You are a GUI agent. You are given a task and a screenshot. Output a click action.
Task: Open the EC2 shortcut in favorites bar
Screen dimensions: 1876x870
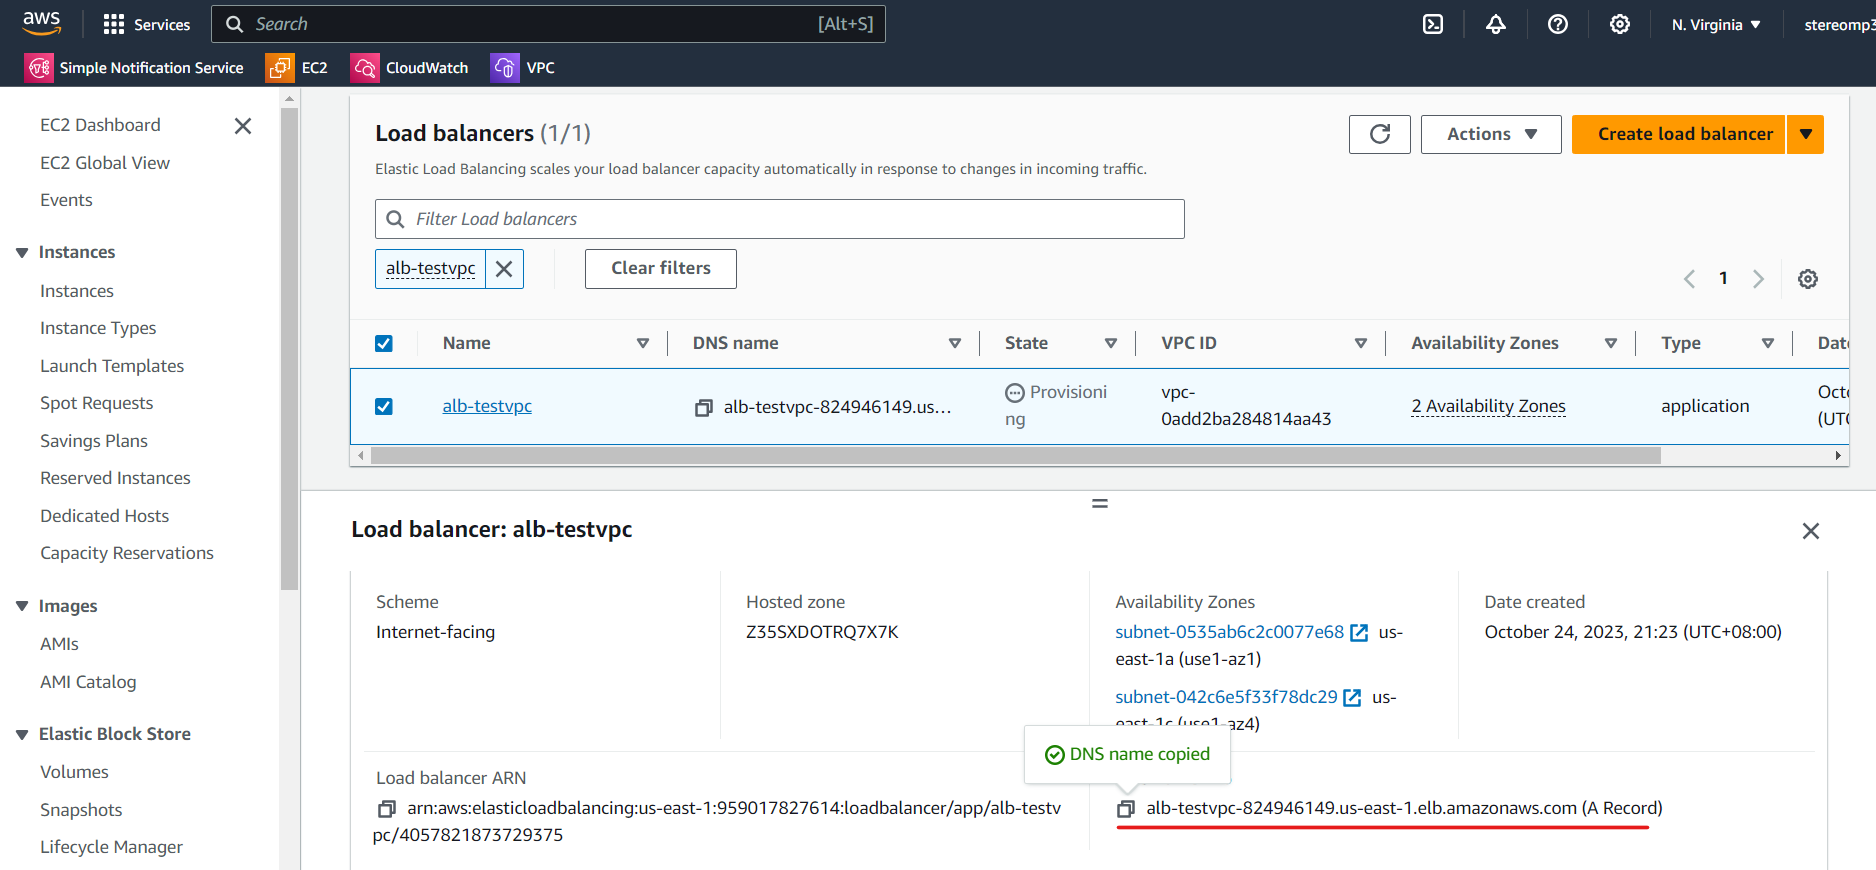(x=297, y=68)
